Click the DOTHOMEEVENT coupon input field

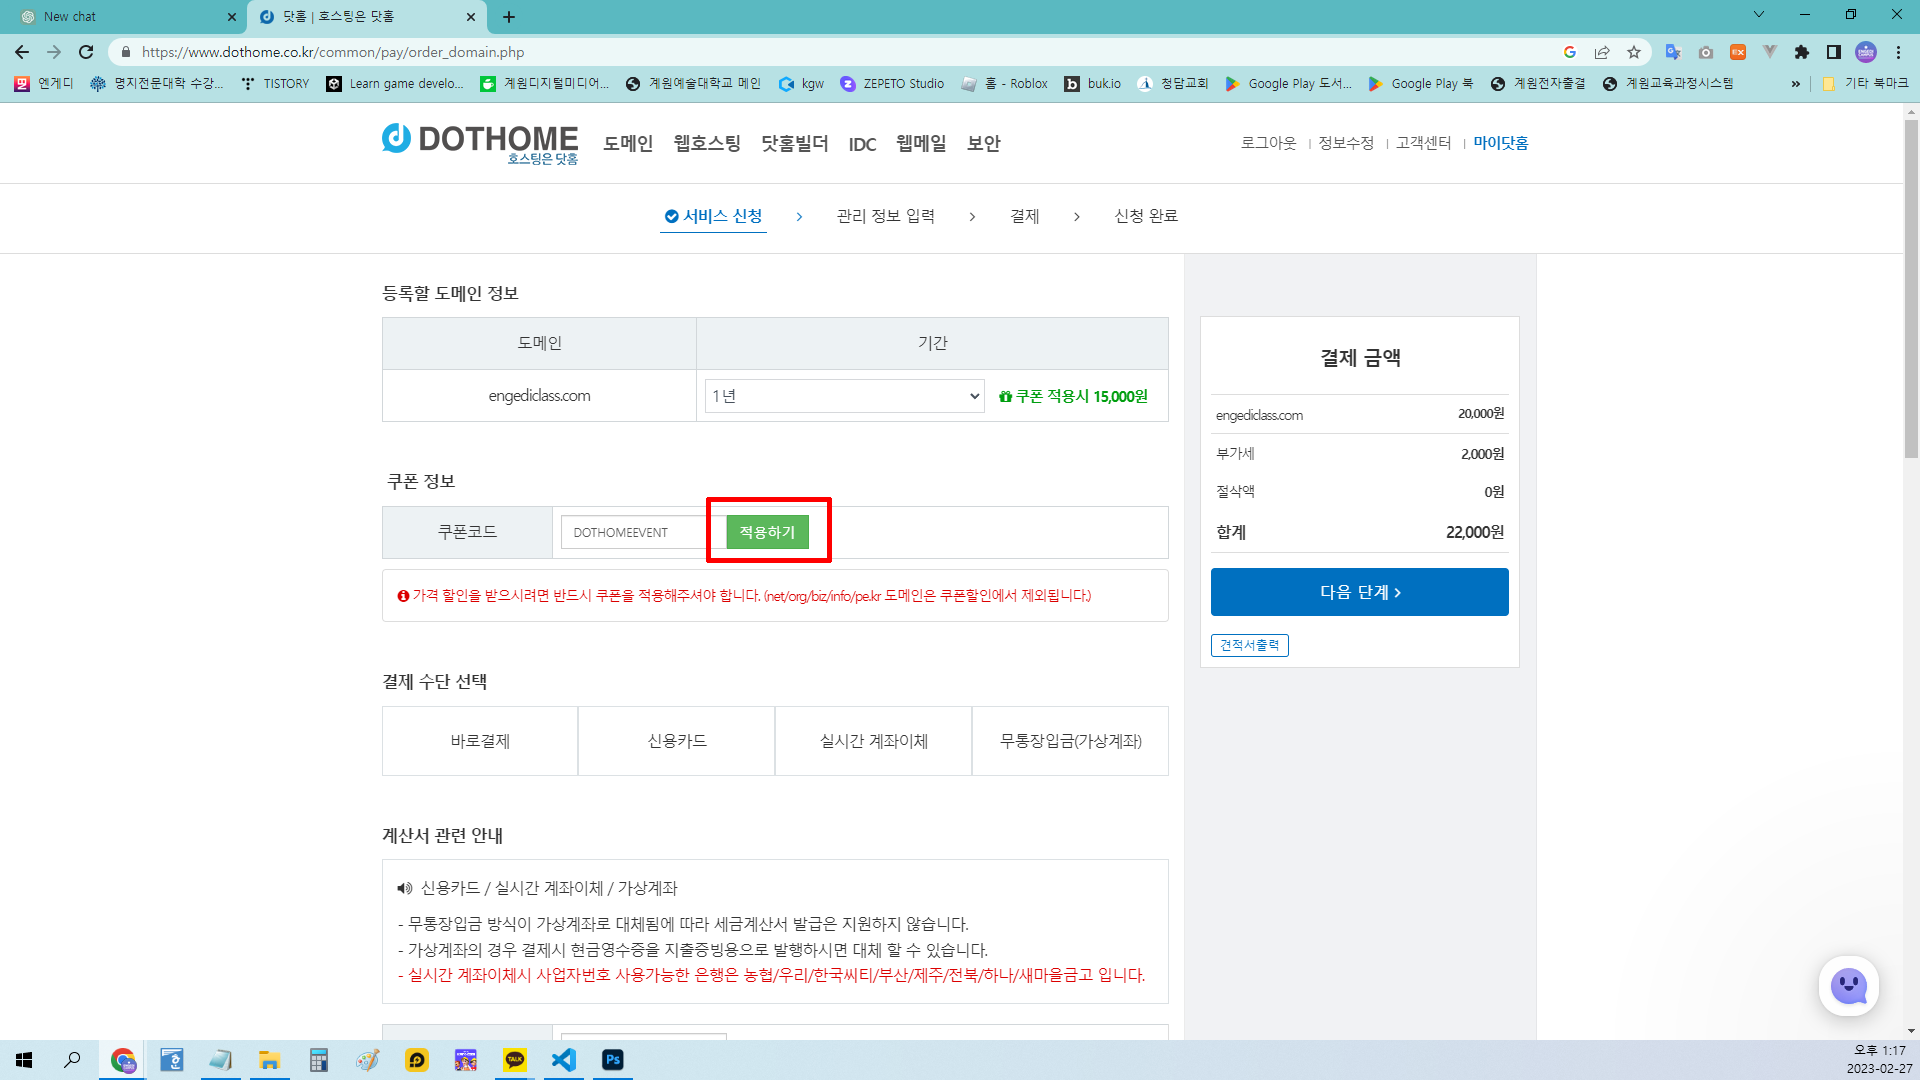(635, 532)
